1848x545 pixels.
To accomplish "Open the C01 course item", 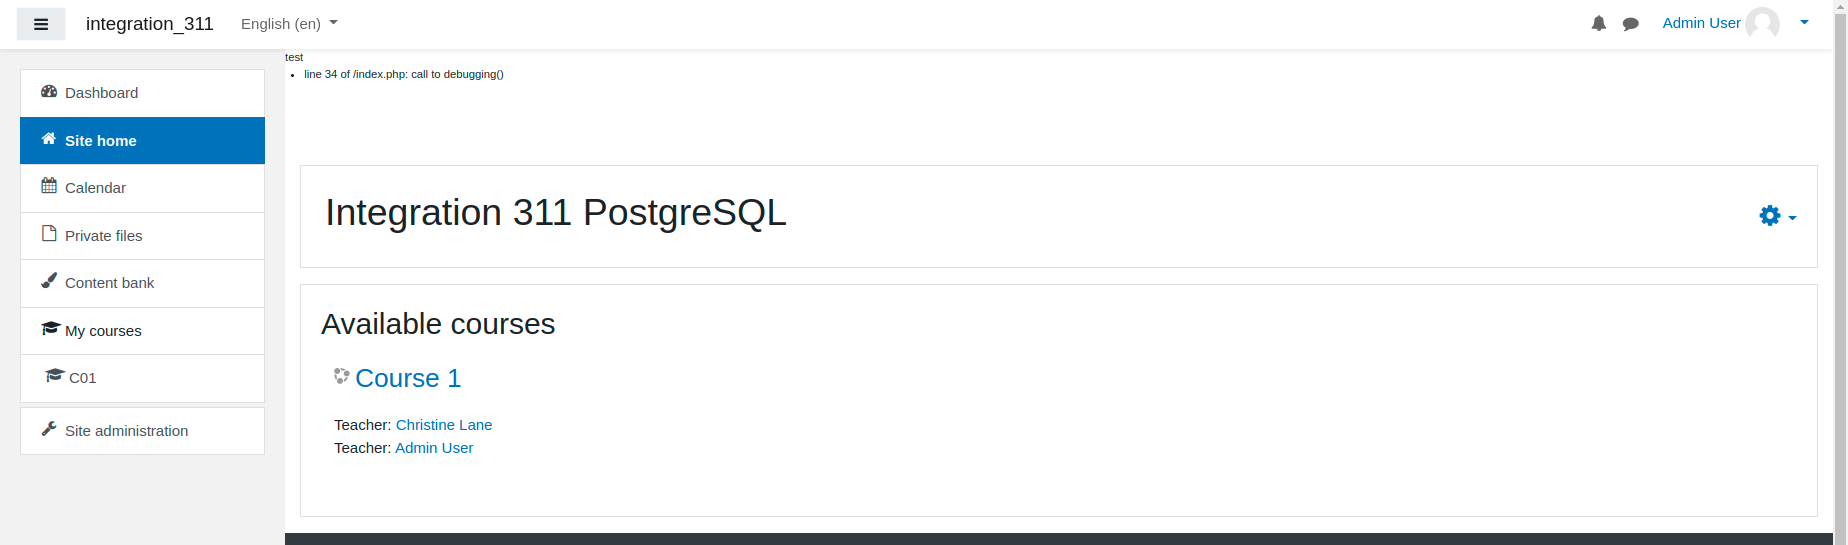I will click(x=142, y=378).
